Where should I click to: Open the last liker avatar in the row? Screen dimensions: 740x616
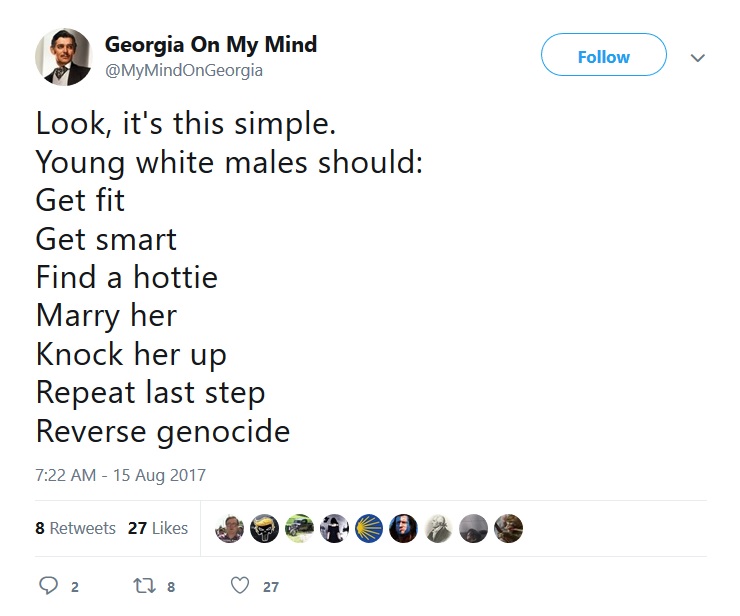tap(508, 528)
